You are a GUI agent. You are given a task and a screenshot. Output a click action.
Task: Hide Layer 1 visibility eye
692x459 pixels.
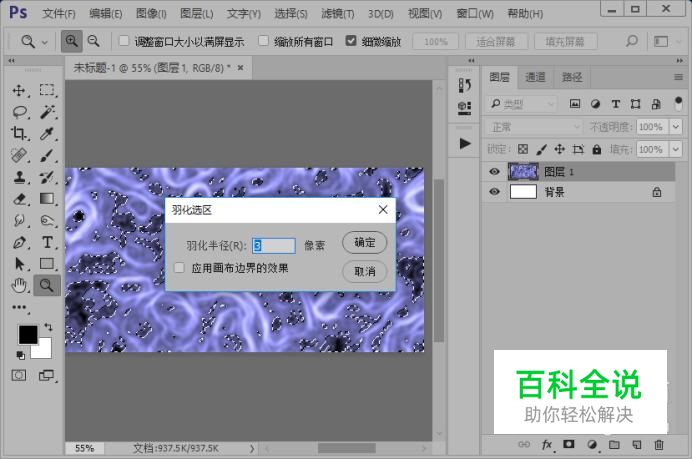pos(494,171)
